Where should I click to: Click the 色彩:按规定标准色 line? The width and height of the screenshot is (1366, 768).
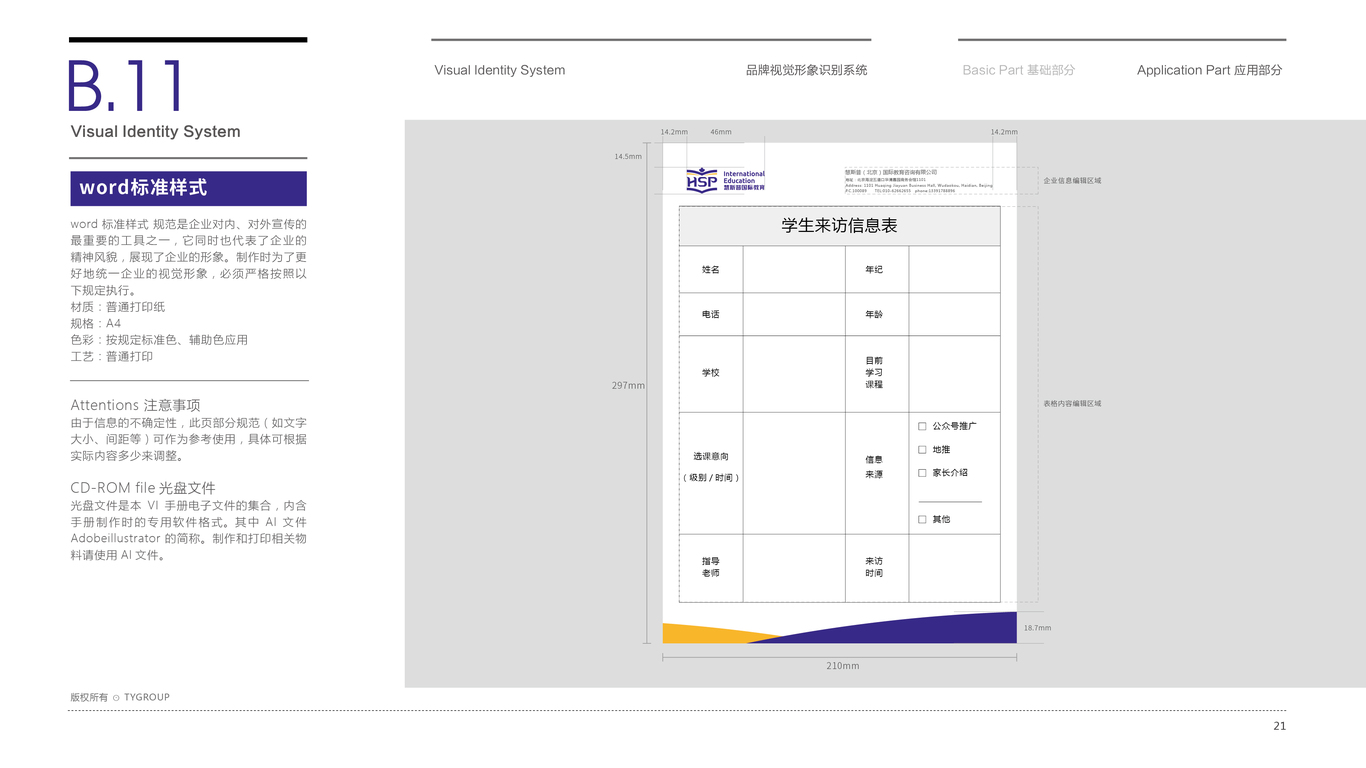point(159,340)
